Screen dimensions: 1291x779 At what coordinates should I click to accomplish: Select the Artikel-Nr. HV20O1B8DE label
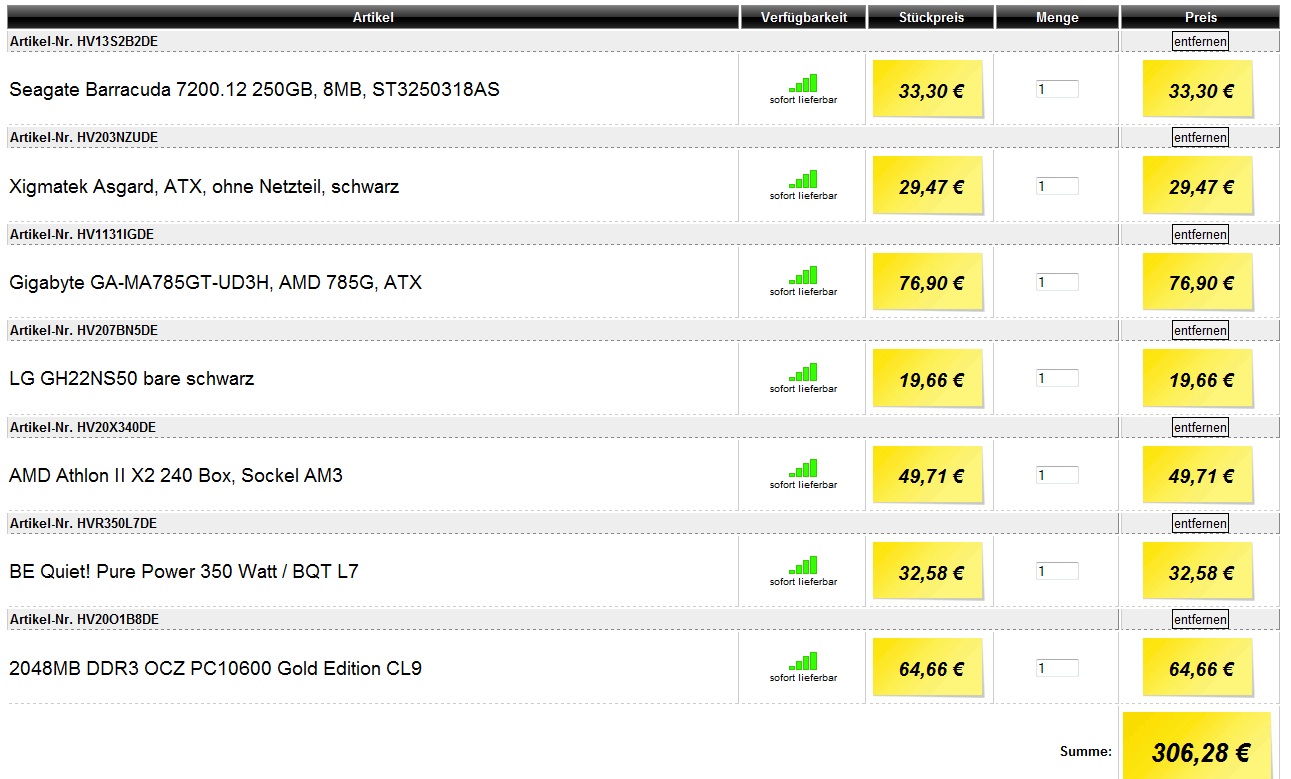84,620
